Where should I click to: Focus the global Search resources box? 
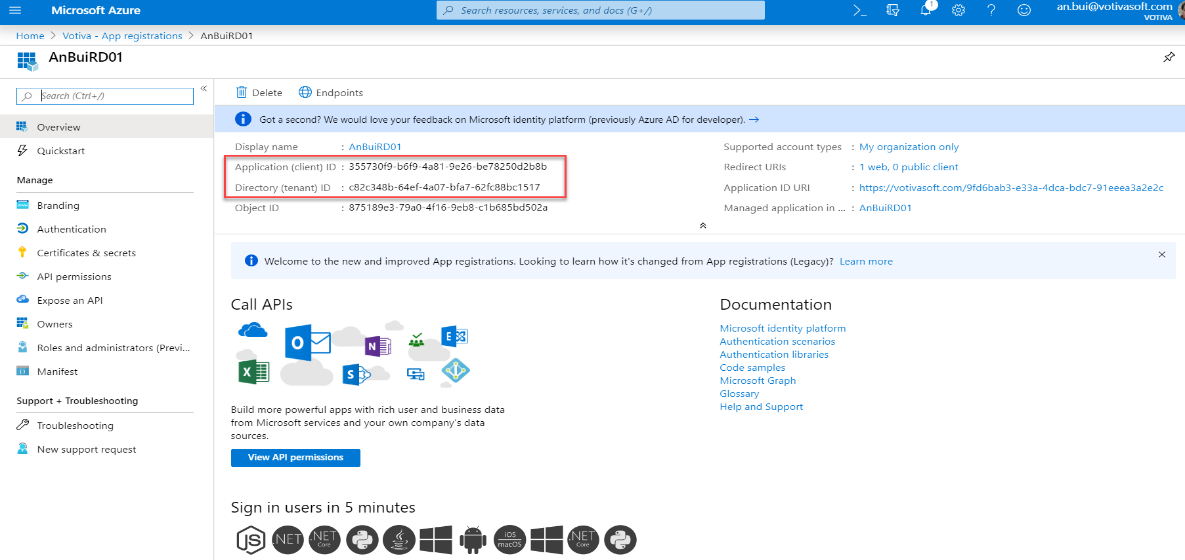coord(601,11)
